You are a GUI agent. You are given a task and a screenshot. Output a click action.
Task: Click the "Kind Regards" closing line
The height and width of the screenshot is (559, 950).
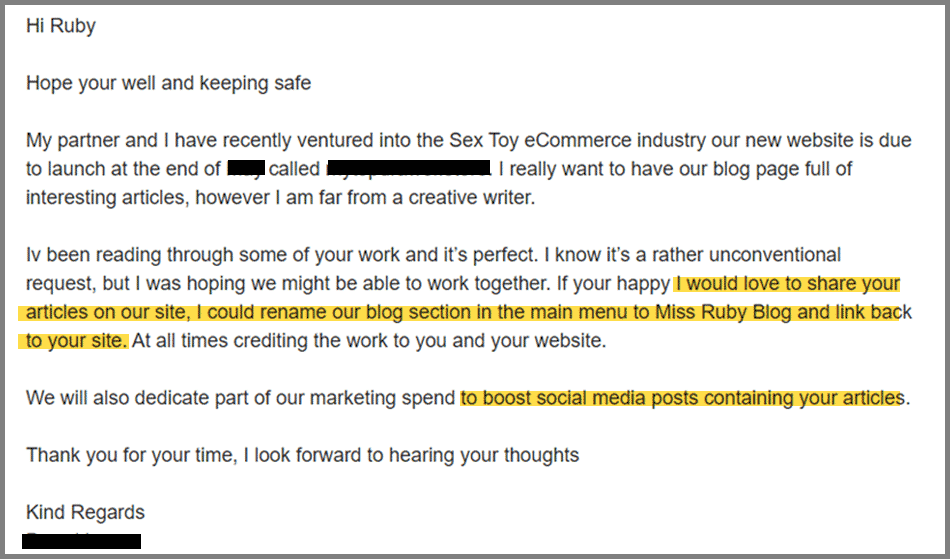tap(85, 512)
